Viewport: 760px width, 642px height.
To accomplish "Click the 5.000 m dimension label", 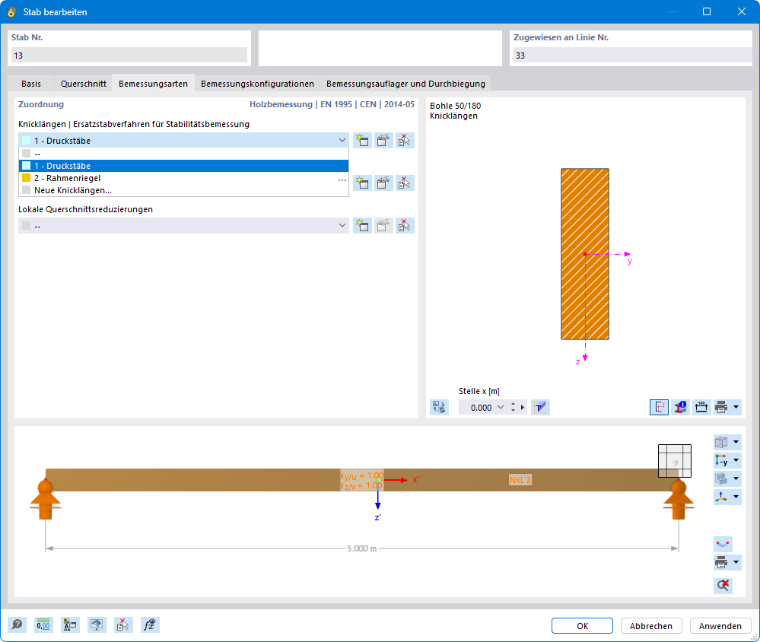I will 362,548.
